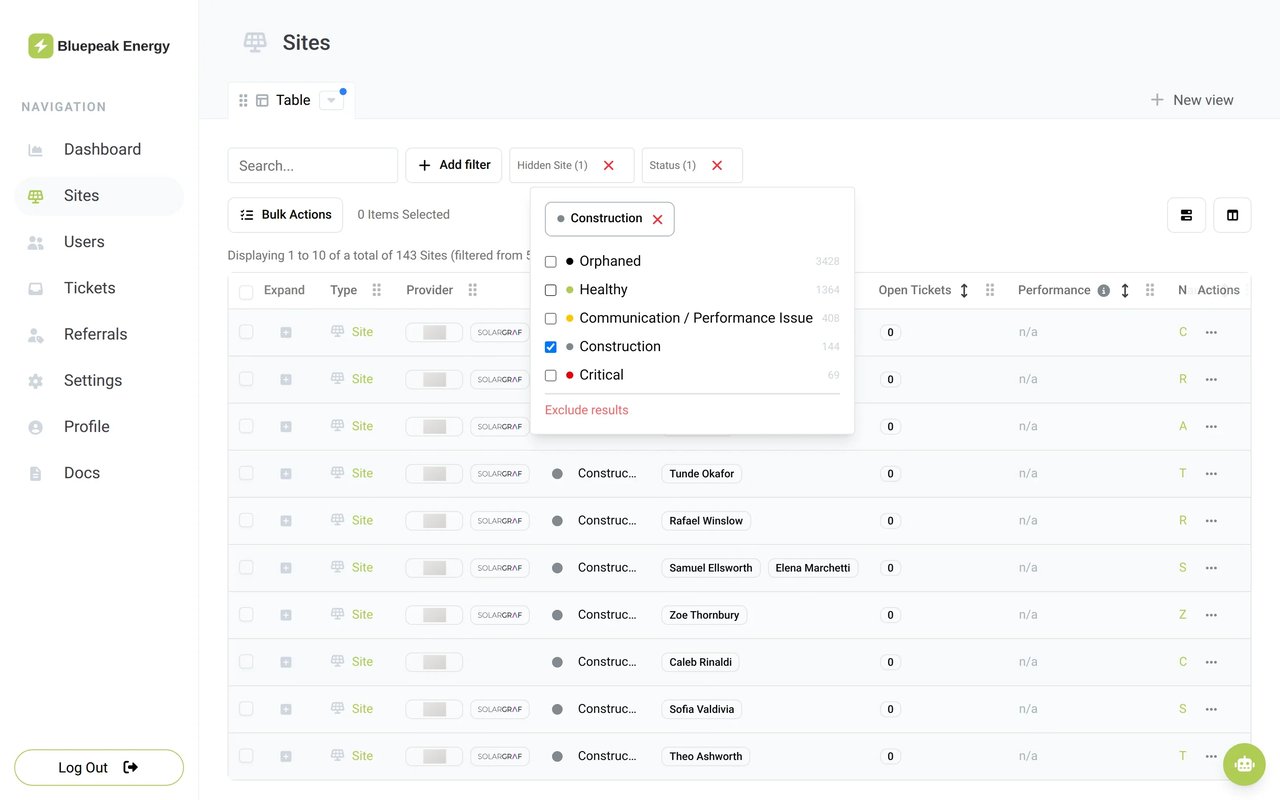Open row actions menu for Tunde Okafor
The image size is (1280, 800).
coord(1211,474)
